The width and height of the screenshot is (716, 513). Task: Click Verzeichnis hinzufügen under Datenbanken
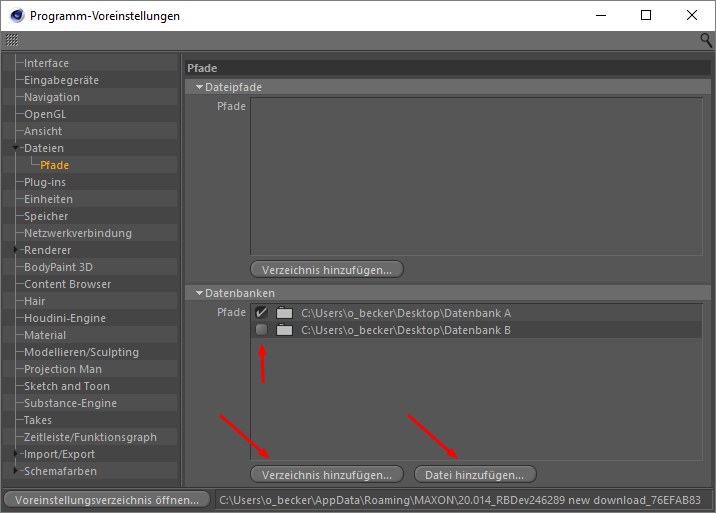[x=327, y=474]
